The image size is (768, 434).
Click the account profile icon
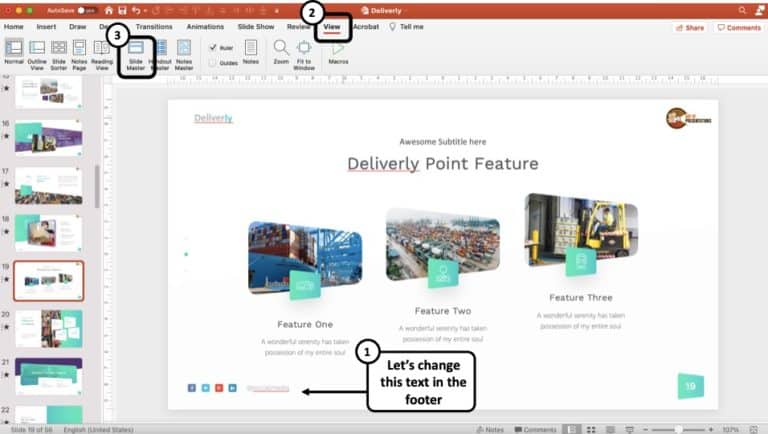tap(760, 10)
